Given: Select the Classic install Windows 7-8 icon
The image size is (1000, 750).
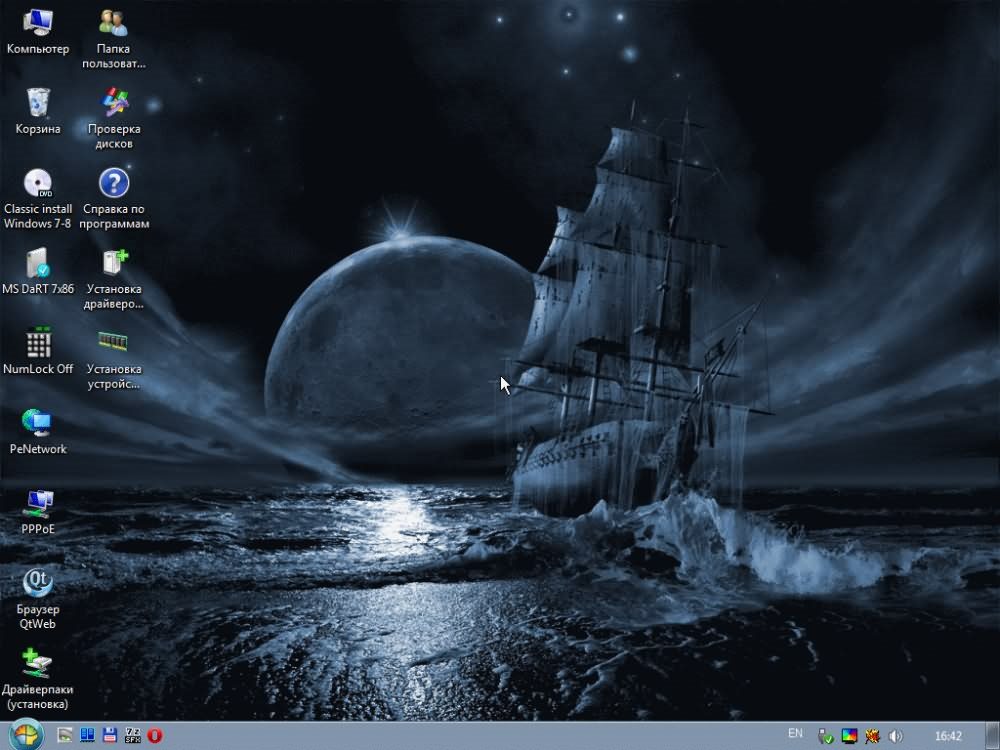Looking at the screenshot, I should click(38, 183).
